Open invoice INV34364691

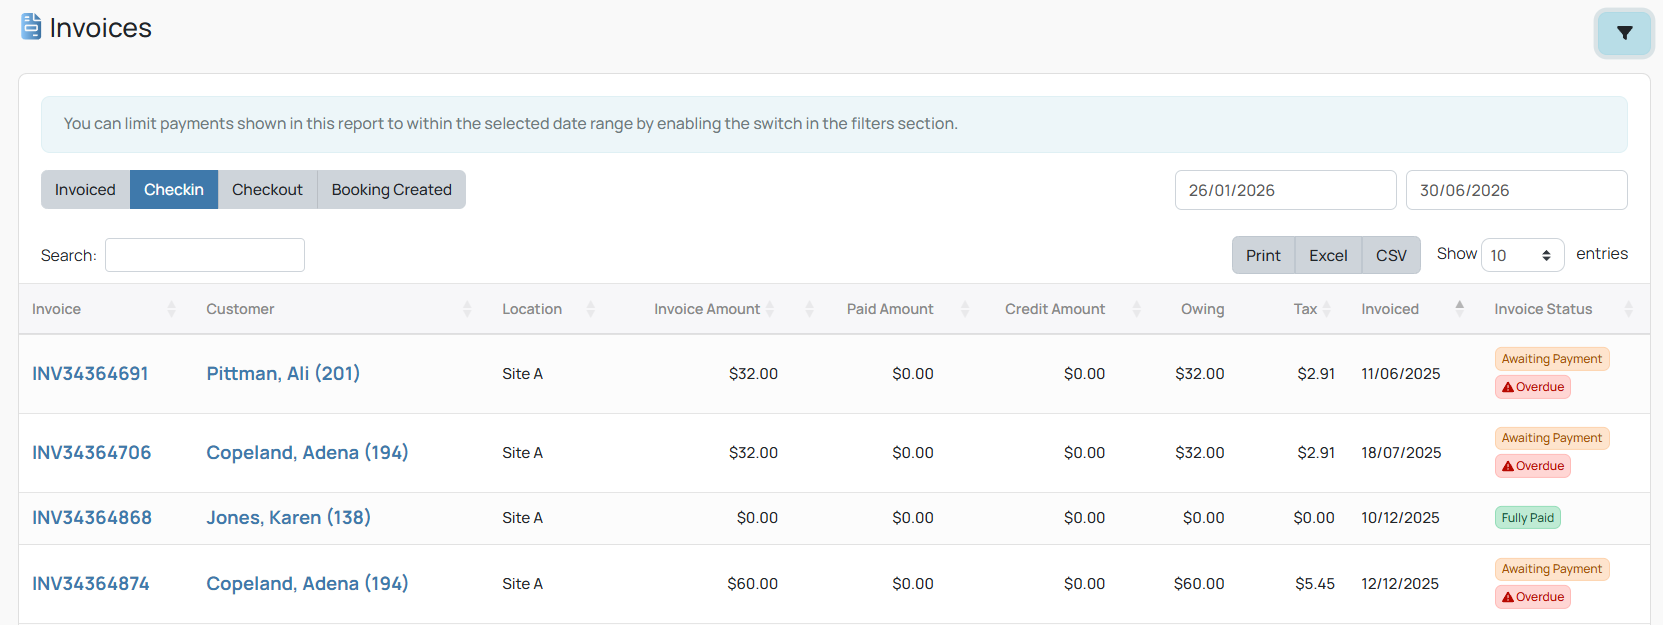click(x=90, y=373)
